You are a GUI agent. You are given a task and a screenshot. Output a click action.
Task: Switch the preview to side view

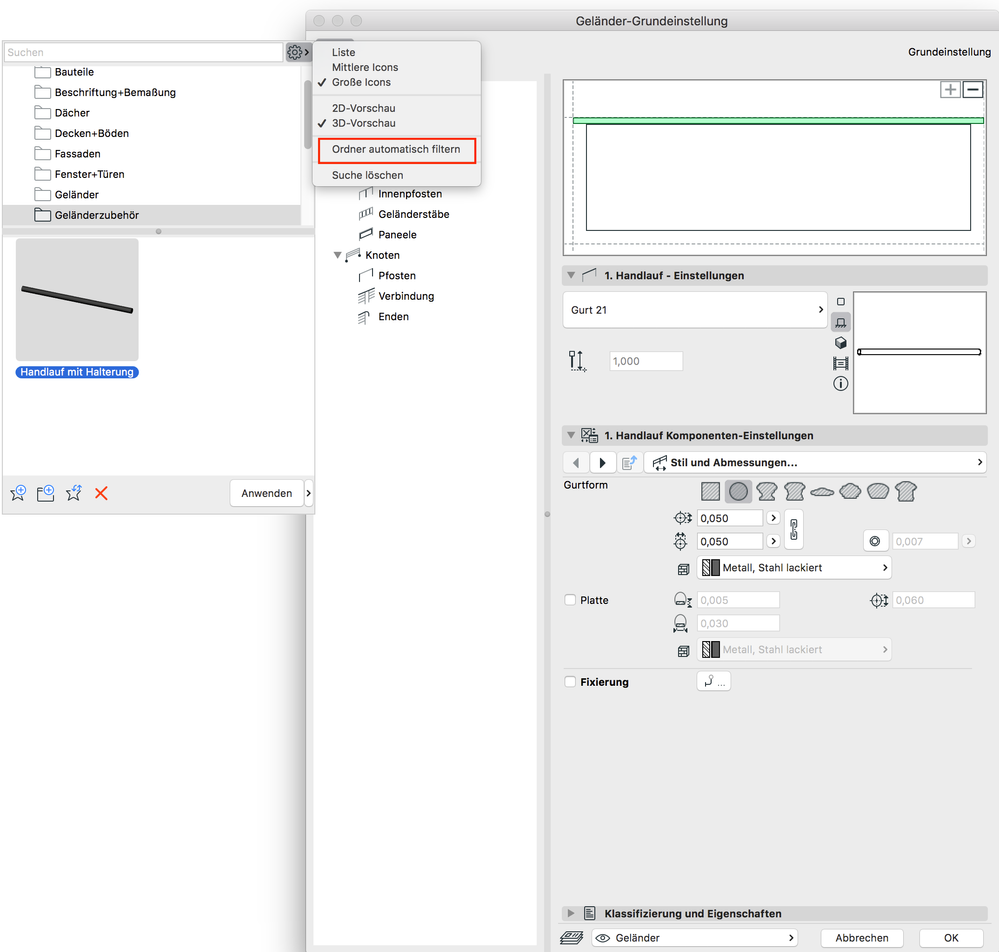tap(841, 322)
